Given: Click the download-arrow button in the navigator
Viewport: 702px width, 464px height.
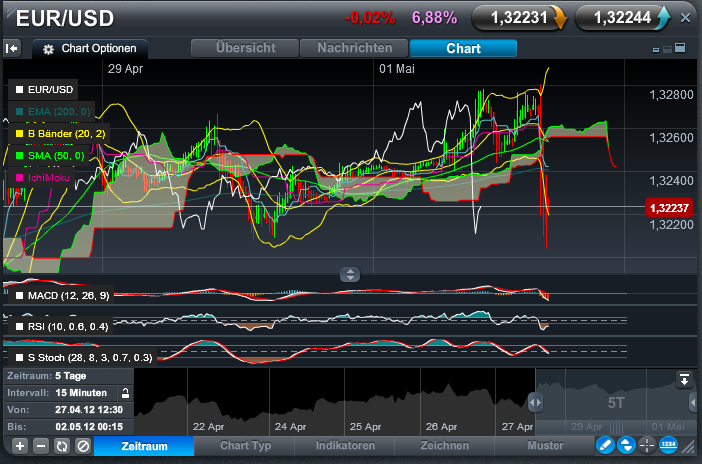Looking at the screenshot, I should (684, 380).
